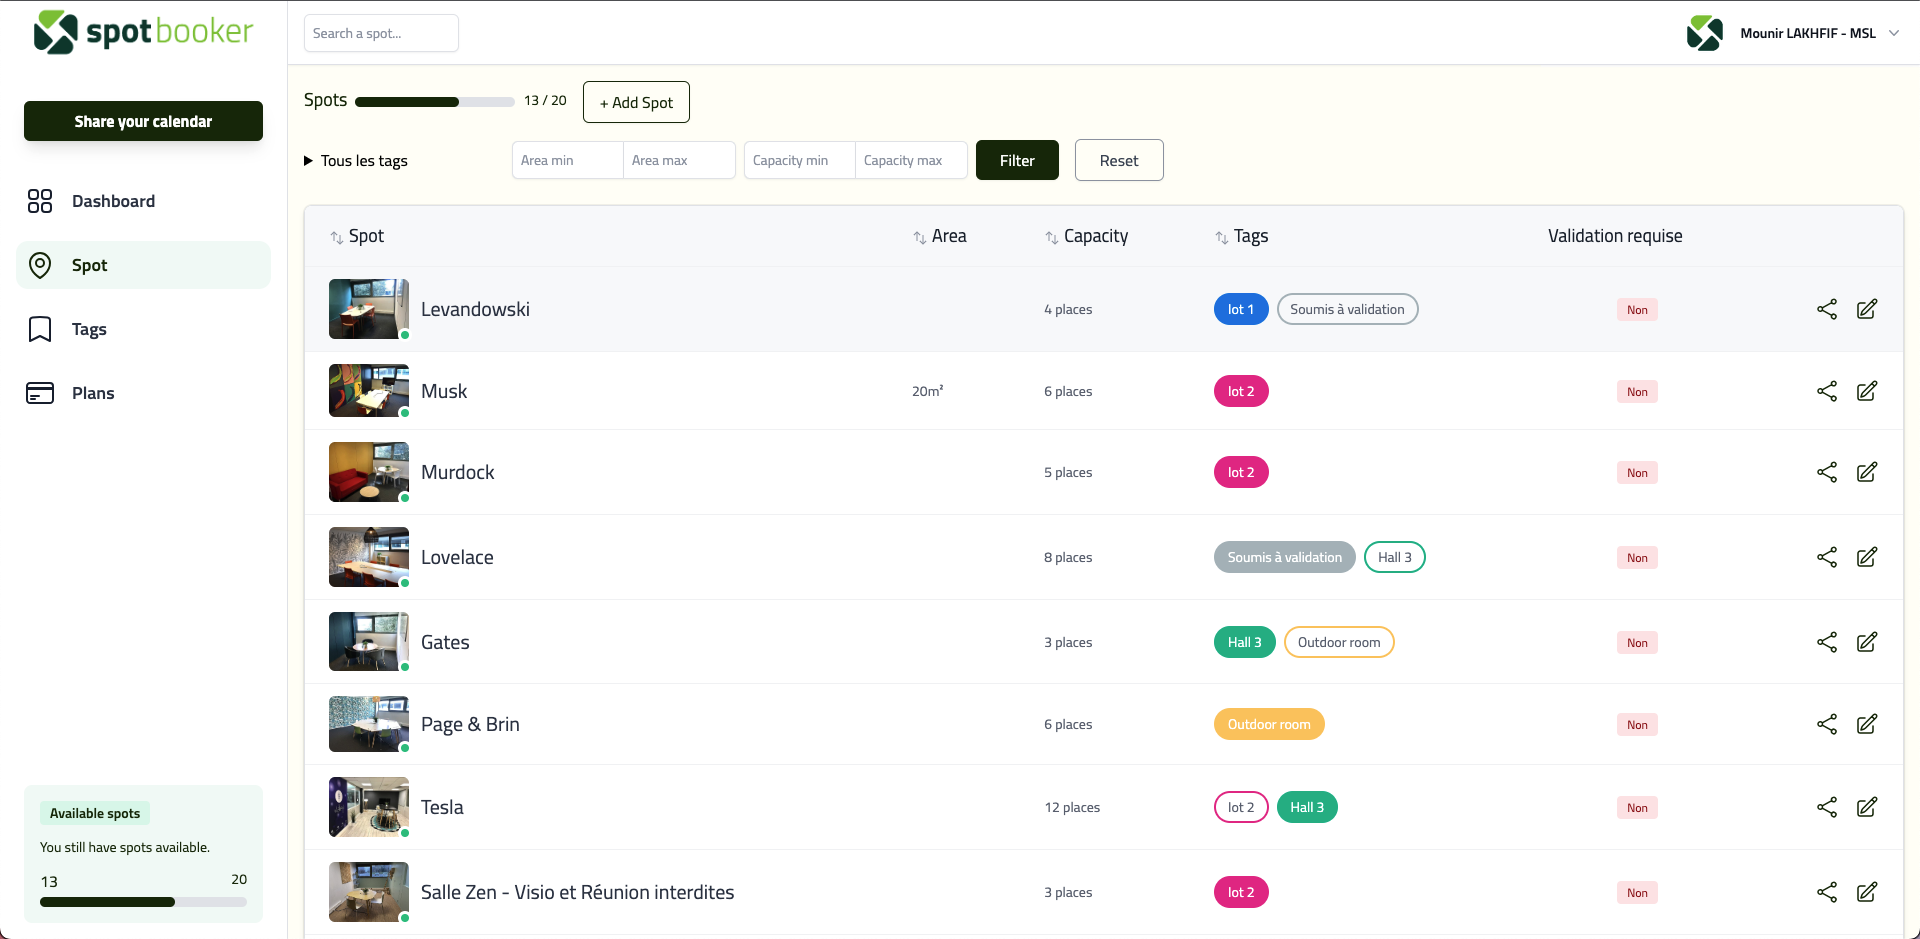Click the spotbooker logo
This screenshot has width=1920, height=939.
(143, 32)
